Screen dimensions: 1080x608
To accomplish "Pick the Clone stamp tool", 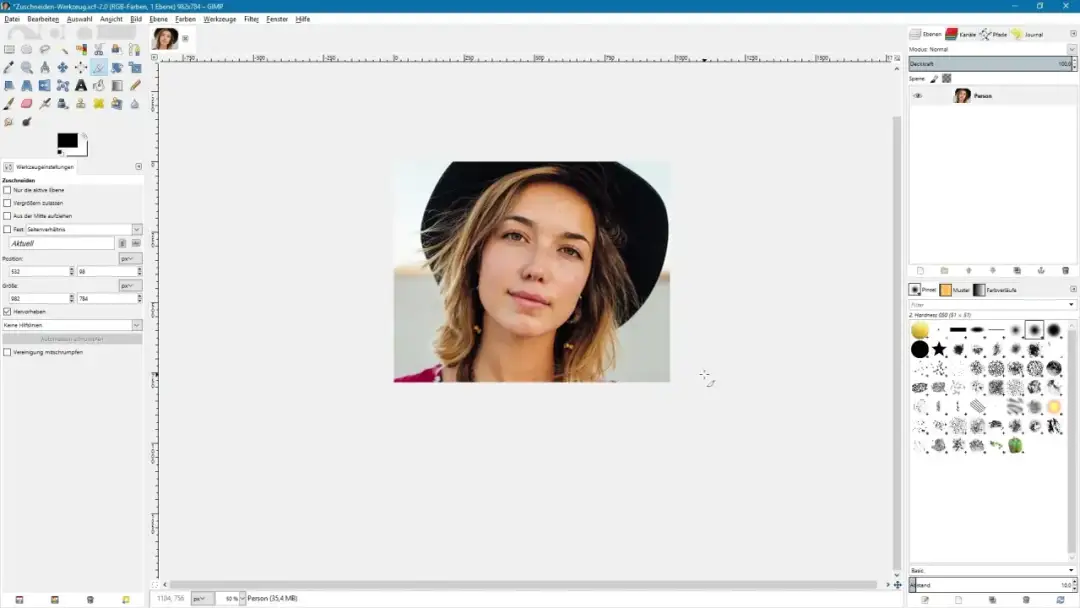I will coord(81,103).
